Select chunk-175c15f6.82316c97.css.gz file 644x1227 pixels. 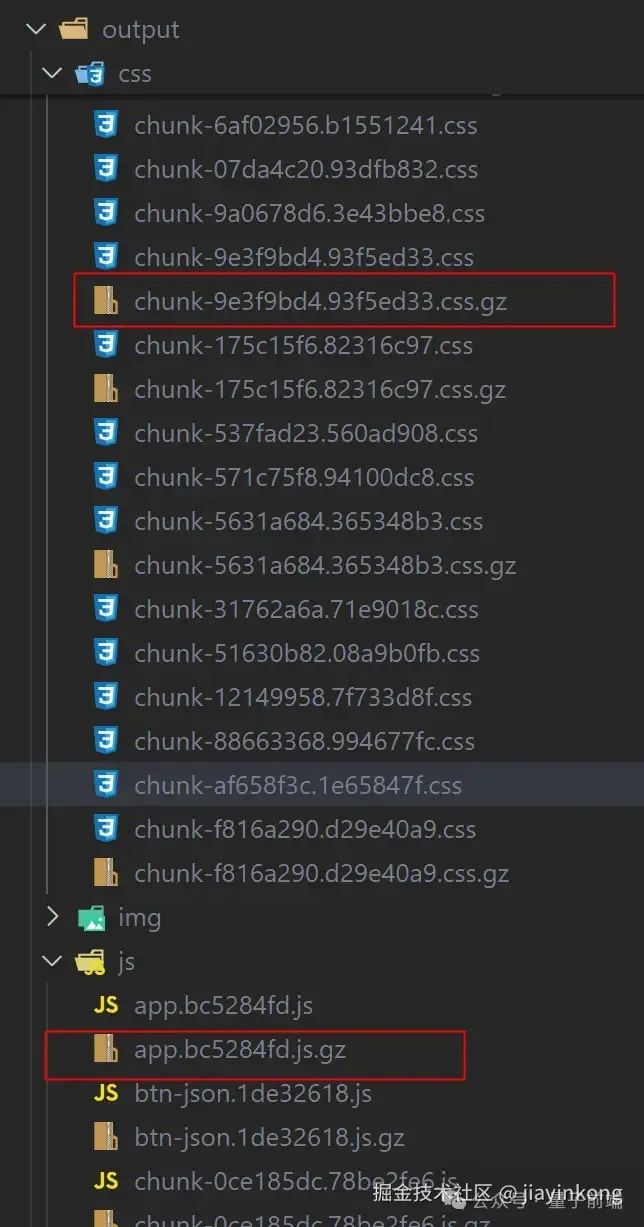322,389
